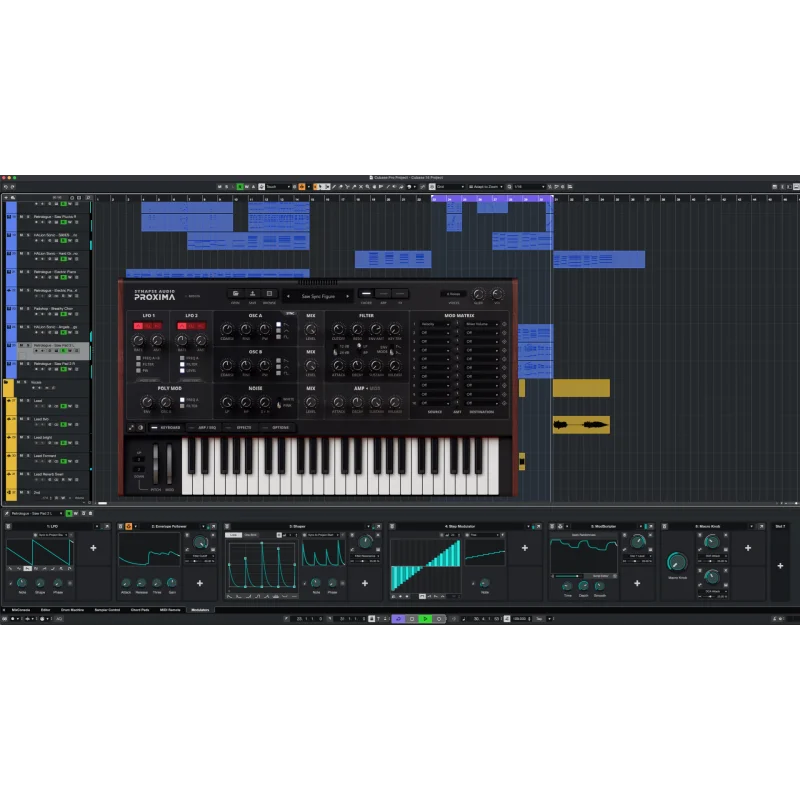This screenshot has height=800, width=800.
Task: Go to previous Proxima preset arrow
Action: (288, 296)
